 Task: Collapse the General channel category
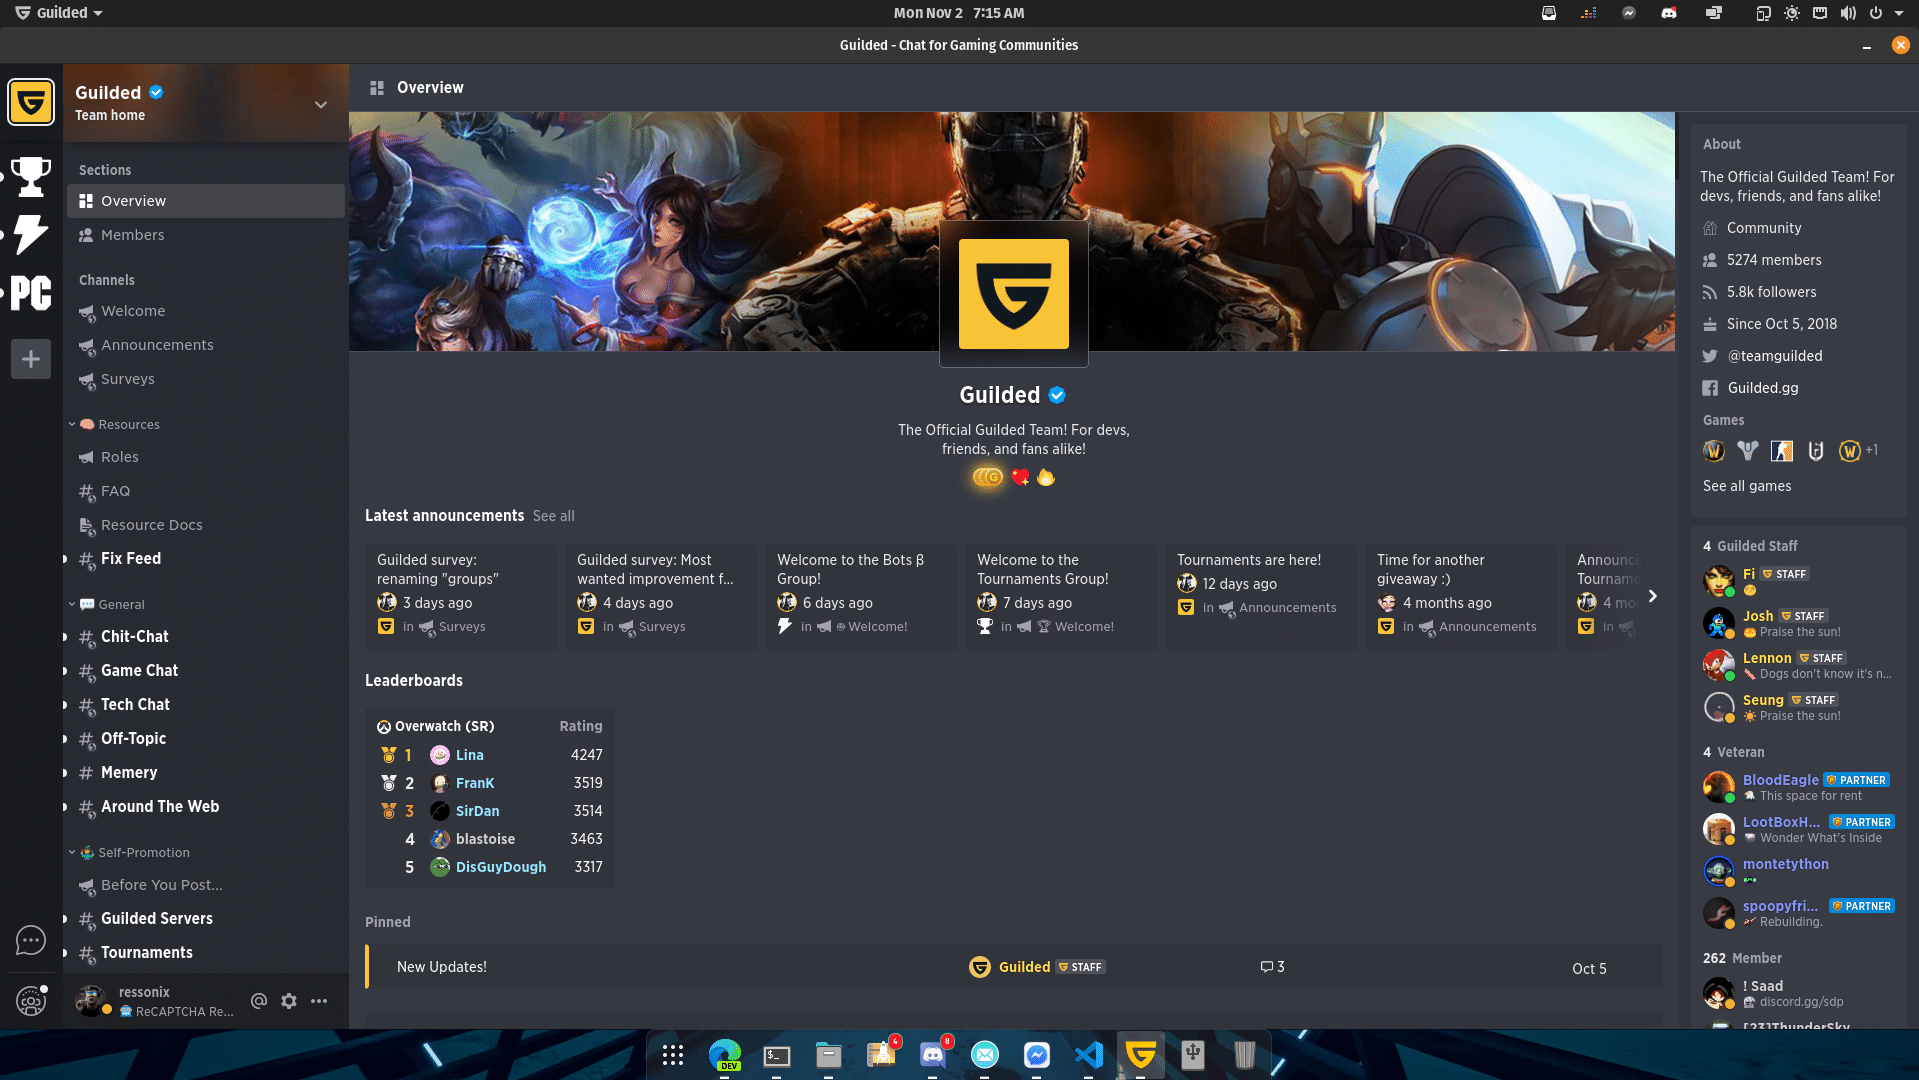(72, 604)
